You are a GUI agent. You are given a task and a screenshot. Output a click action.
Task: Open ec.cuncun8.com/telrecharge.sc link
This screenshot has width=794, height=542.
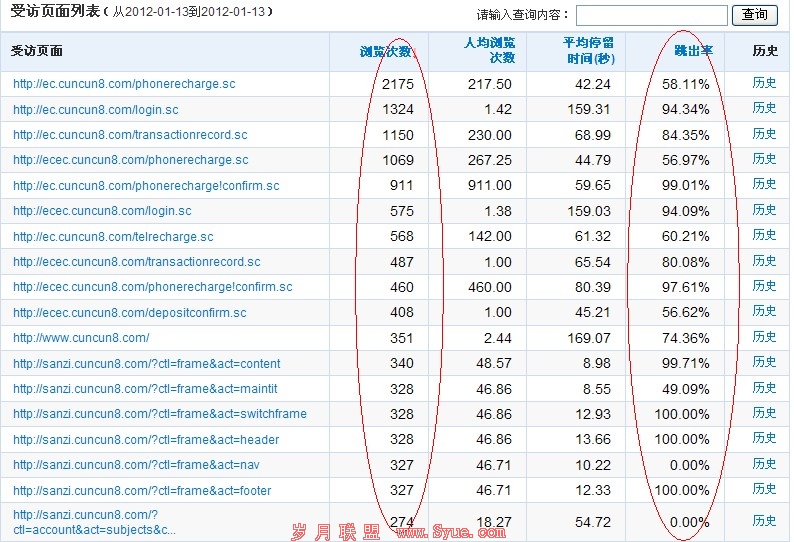tap(113, 237)
